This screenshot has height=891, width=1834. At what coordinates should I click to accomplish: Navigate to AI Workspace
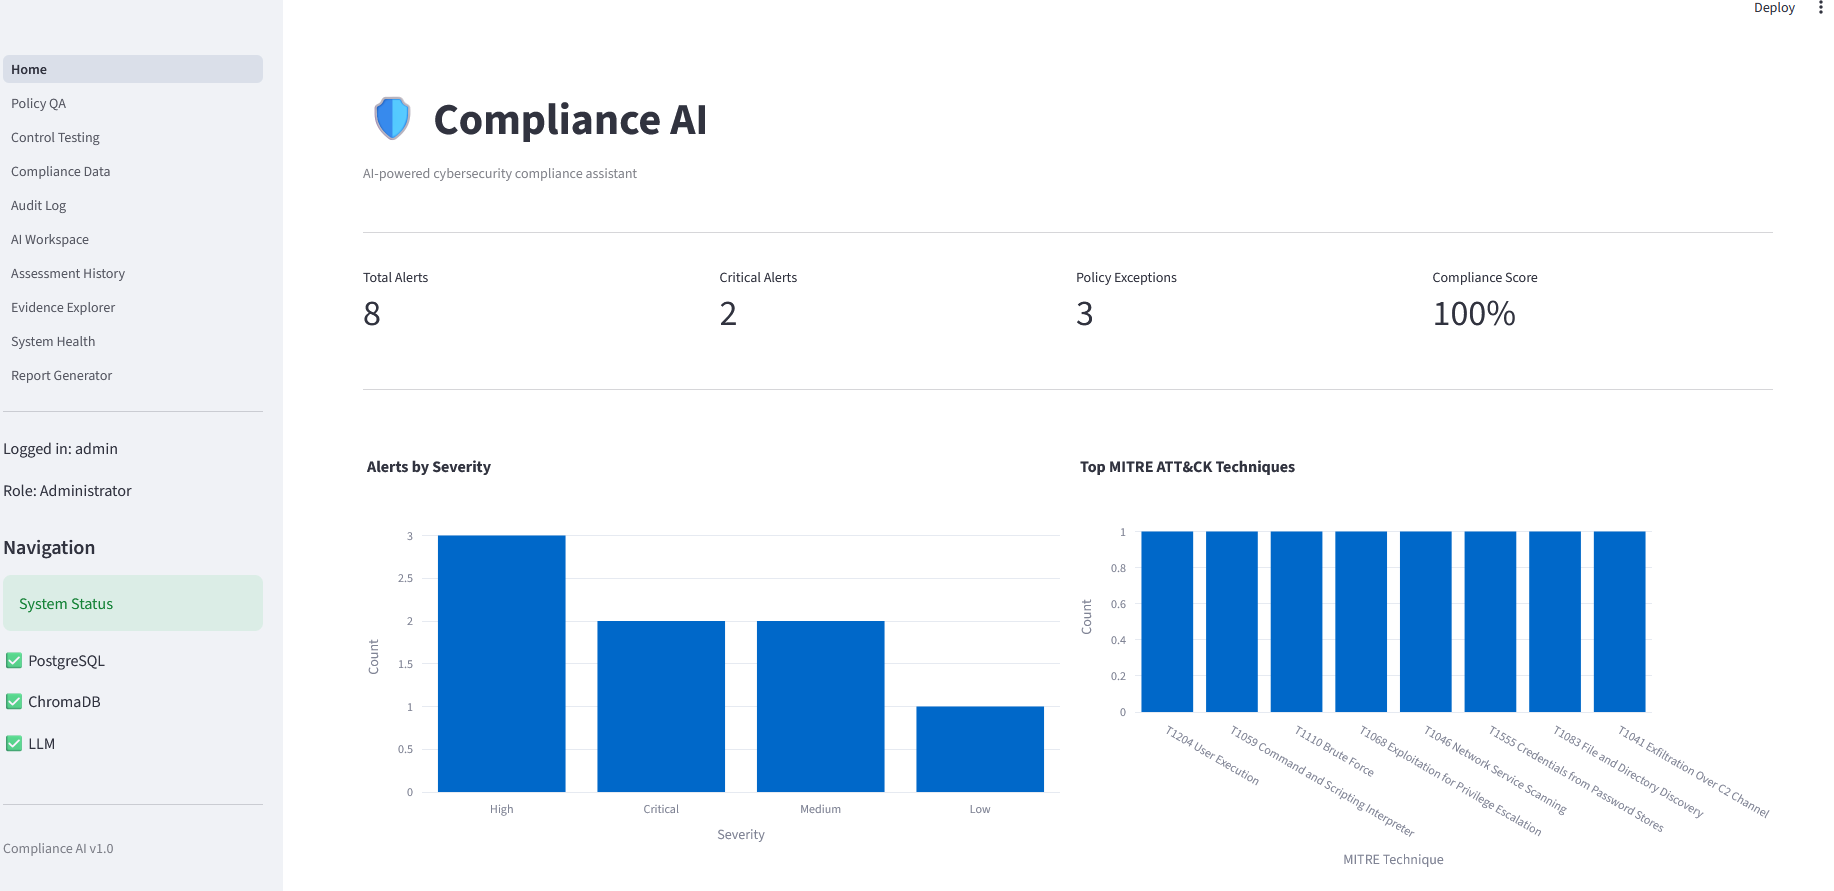133,239
